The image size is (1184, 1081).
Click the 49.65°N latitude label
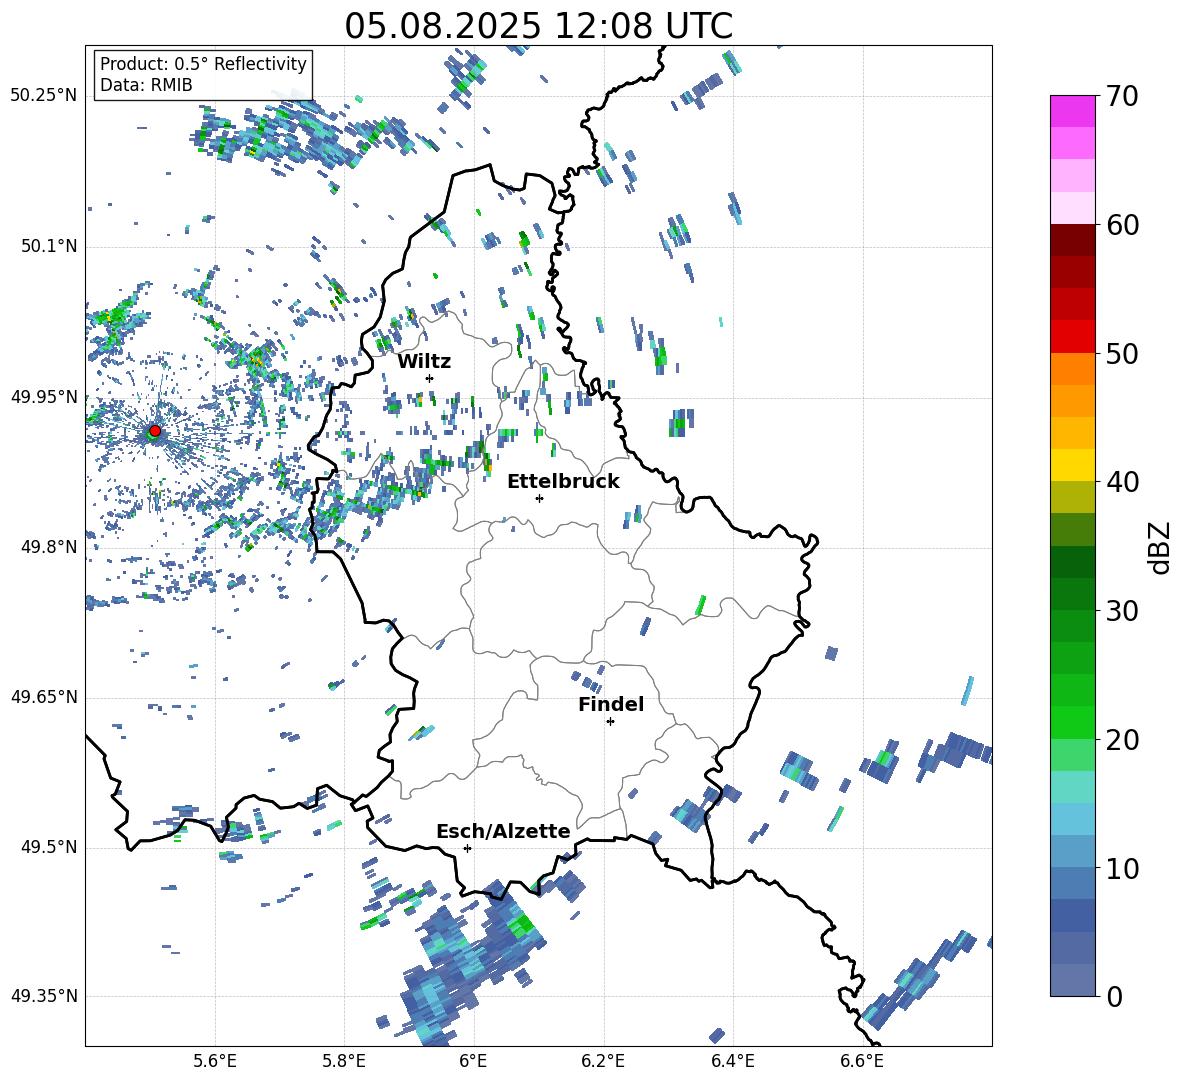click(44, 697)
